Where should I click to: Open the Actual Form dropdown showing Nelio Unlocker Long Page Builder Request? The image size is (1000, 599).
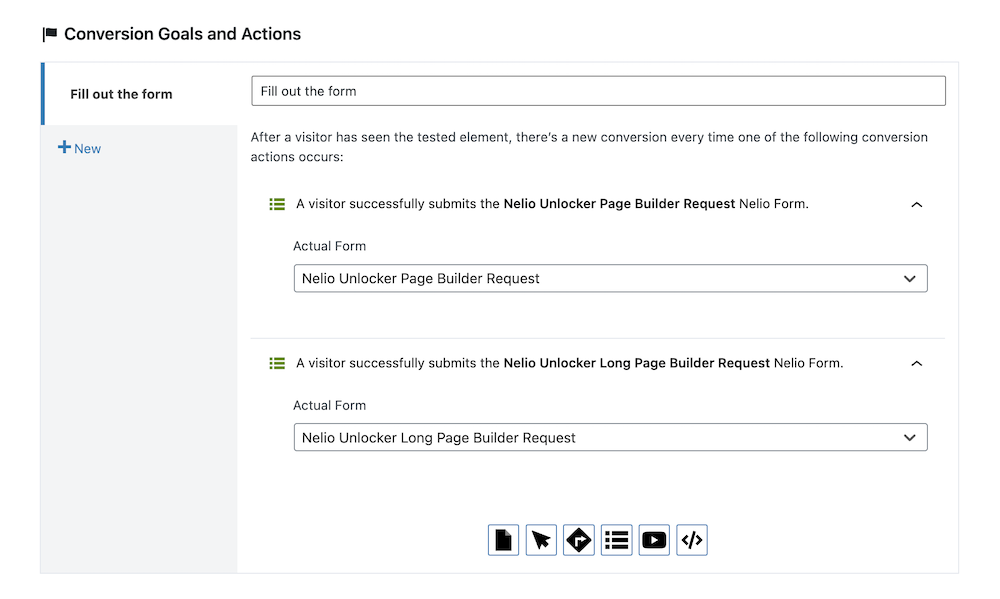(x=610, y=438)
